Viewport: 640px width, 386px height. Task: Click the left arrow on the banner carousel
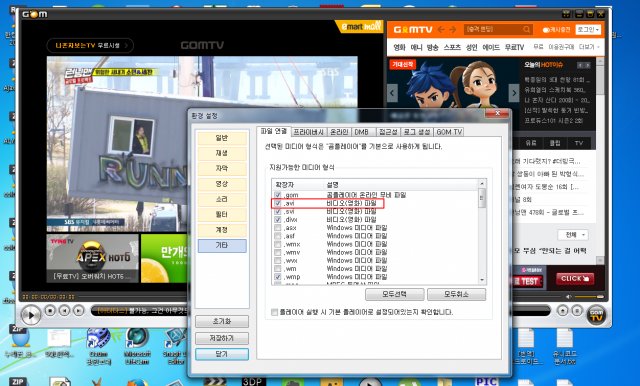coord(392,93)
